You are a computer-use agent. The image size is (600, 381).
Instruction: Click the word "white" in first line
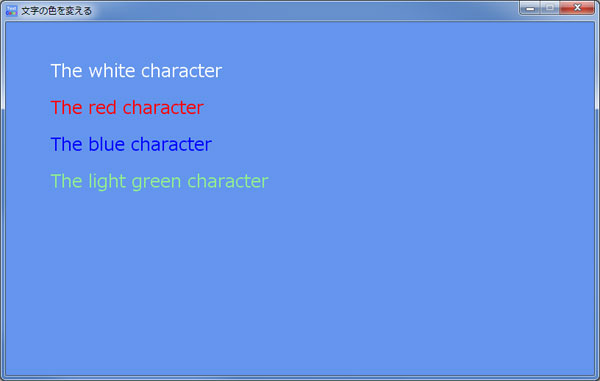(x=112, y=71)
